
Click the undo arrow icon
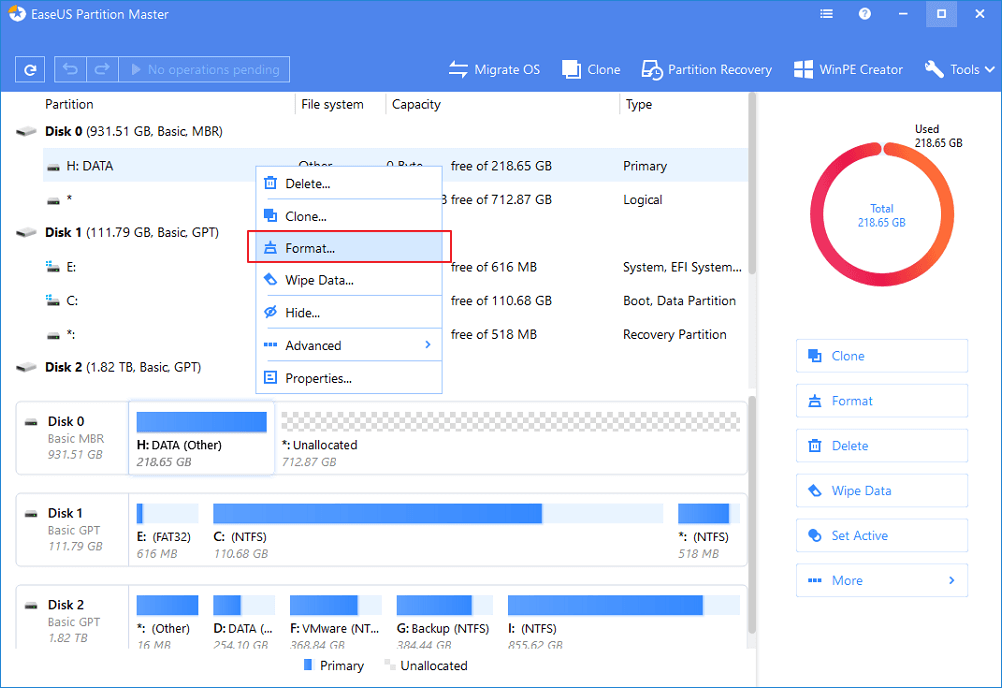[70, 69]
